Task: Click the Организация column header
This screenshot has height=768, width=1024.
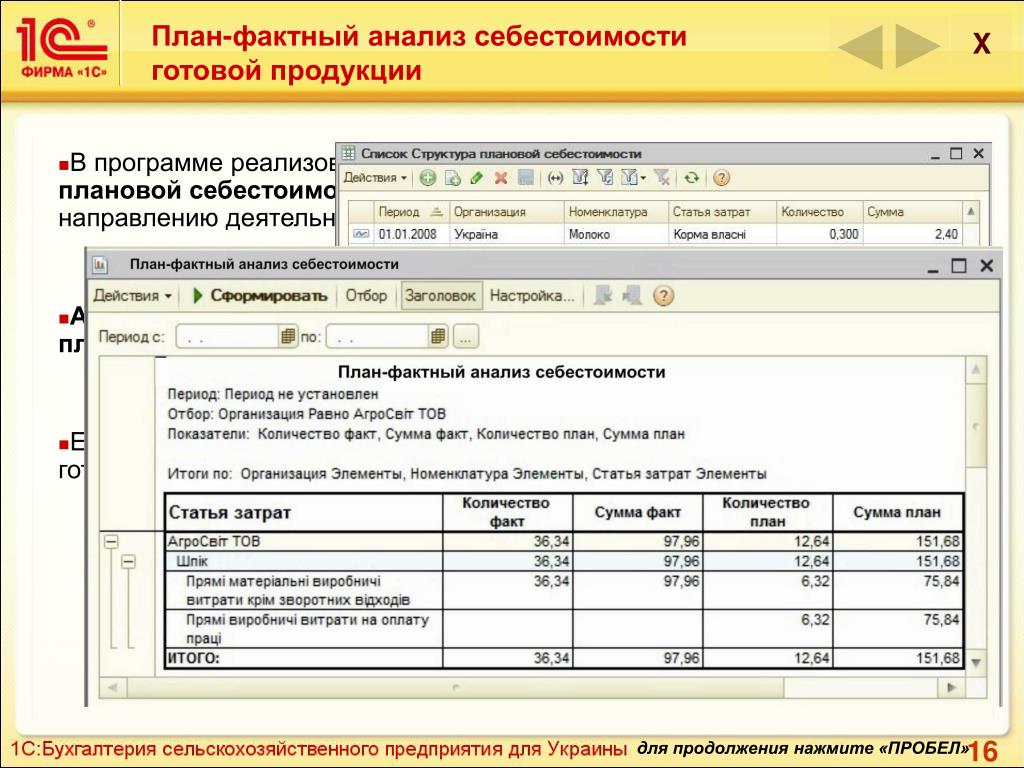Action: tap(506, 212)
